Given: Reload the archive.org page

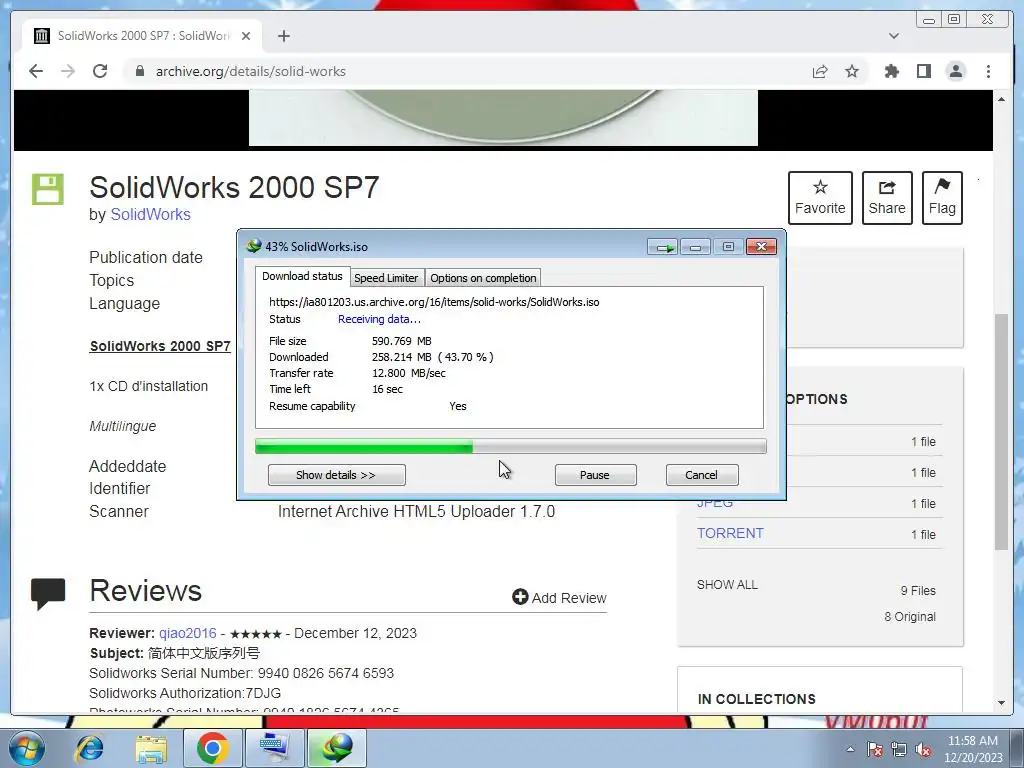Looking at the screenshot, I should [x=100, y=71].
